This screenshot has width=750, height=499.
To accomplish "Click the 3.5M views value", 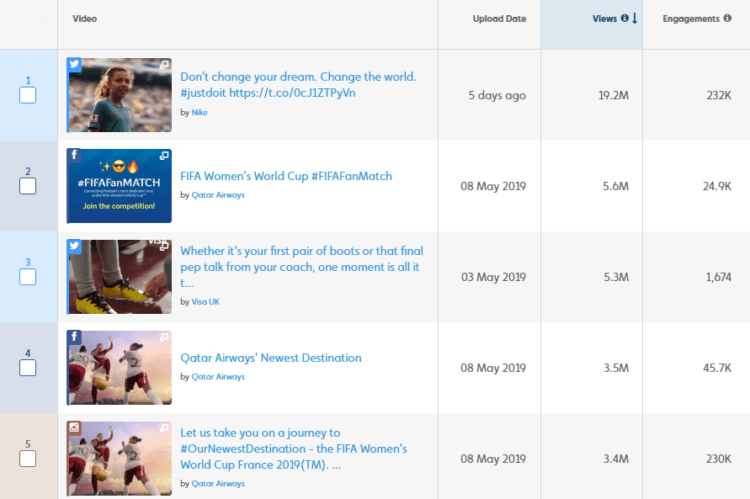I will tap(616, 368).
